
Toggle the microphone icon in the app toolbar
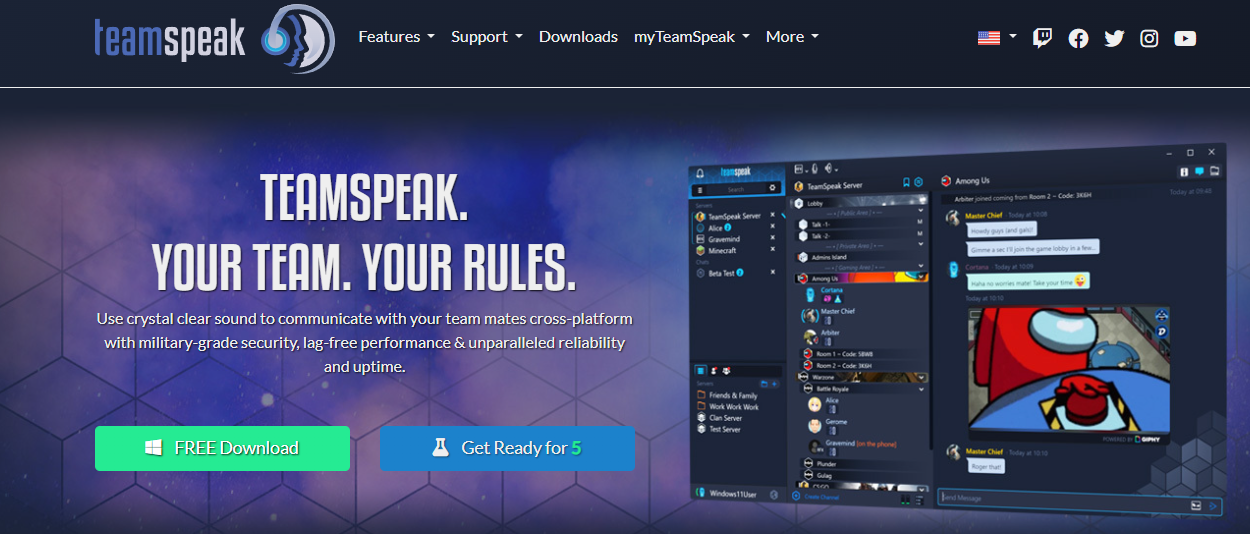(815, 168)
